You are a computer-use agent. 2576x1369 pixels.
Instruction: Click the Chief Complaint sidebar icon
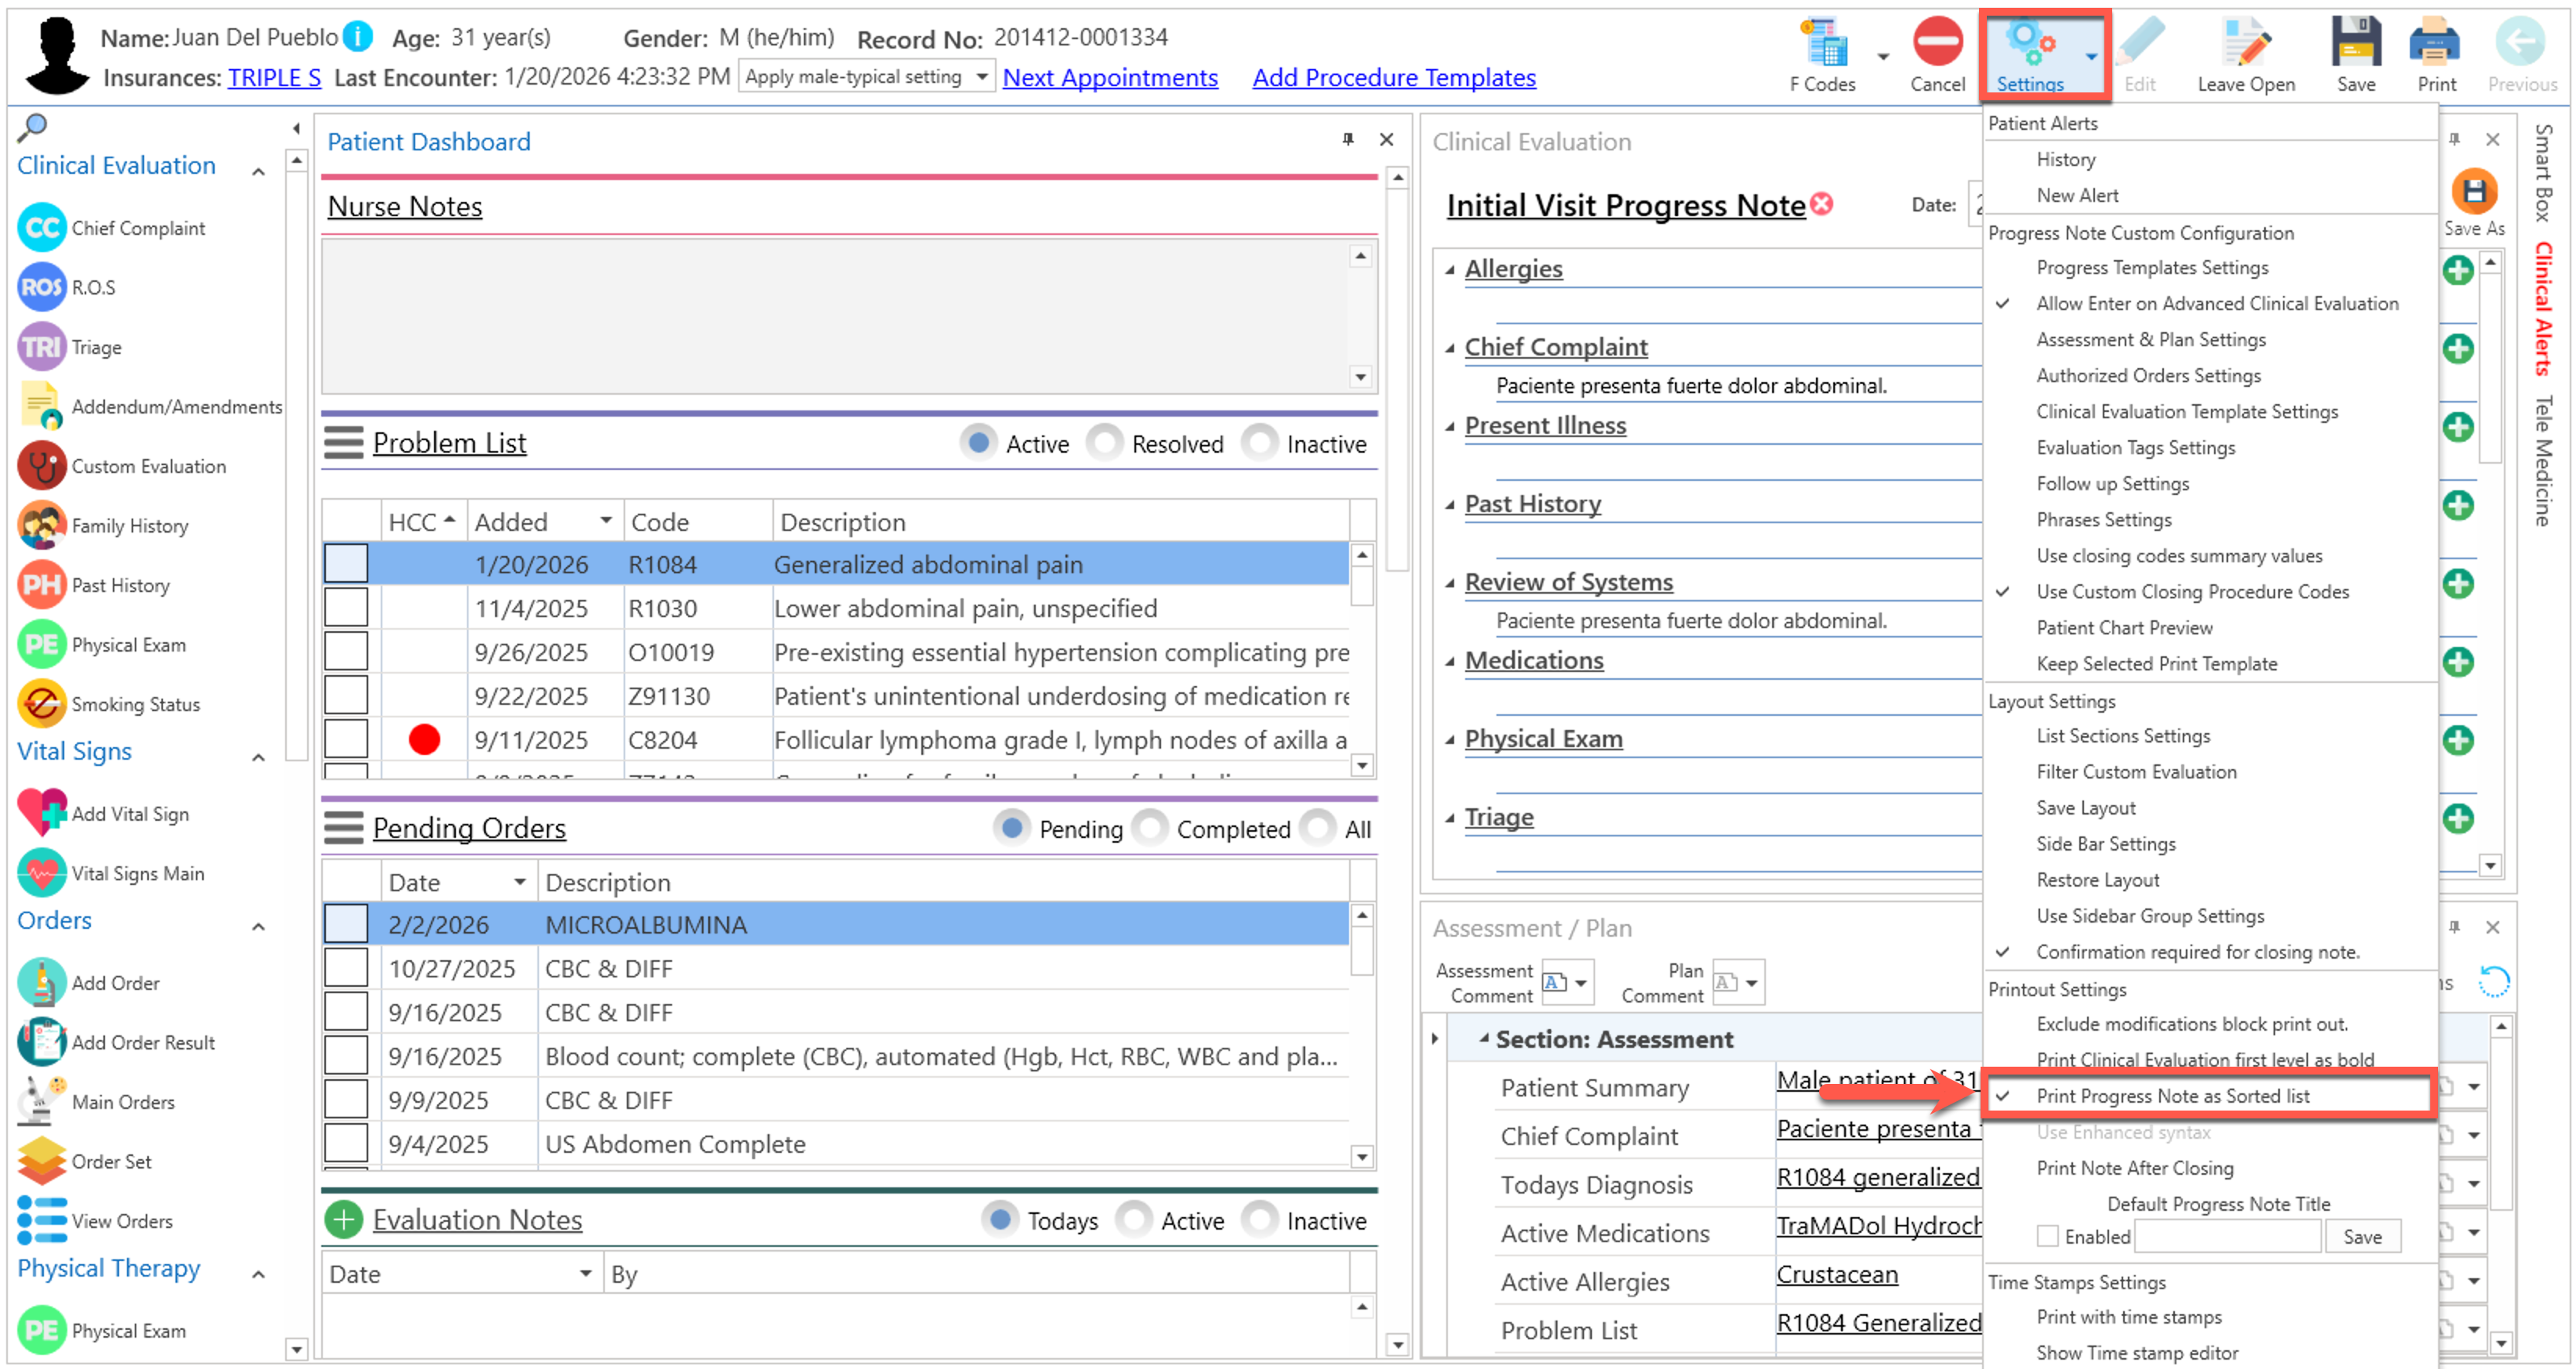coord(41,228)
